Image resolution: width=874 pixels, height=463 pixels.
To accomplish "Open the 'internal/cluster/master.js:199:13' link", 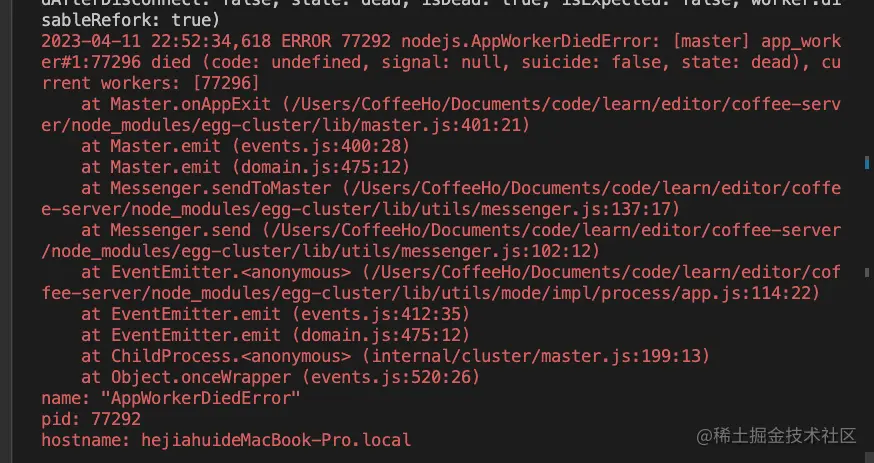I will coord(536,356).
